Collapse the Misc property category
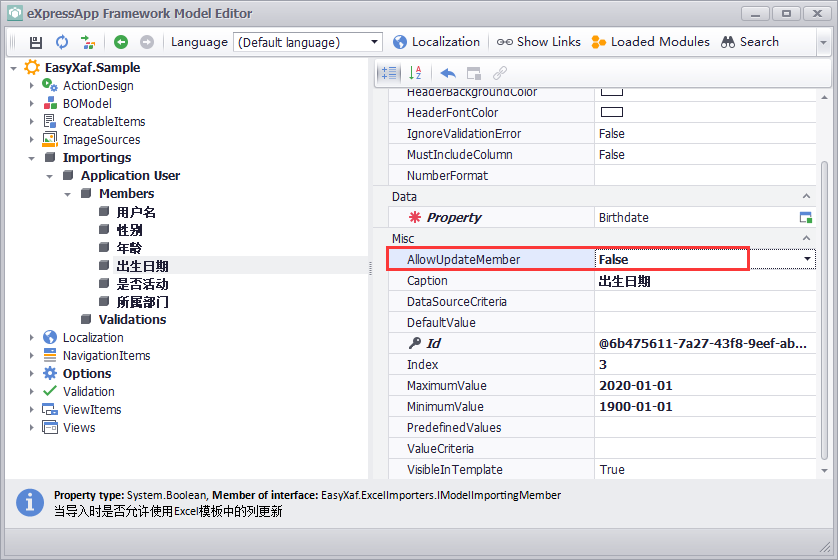The image size is (838, 560). pyautogui.click(x=807, y=239)
